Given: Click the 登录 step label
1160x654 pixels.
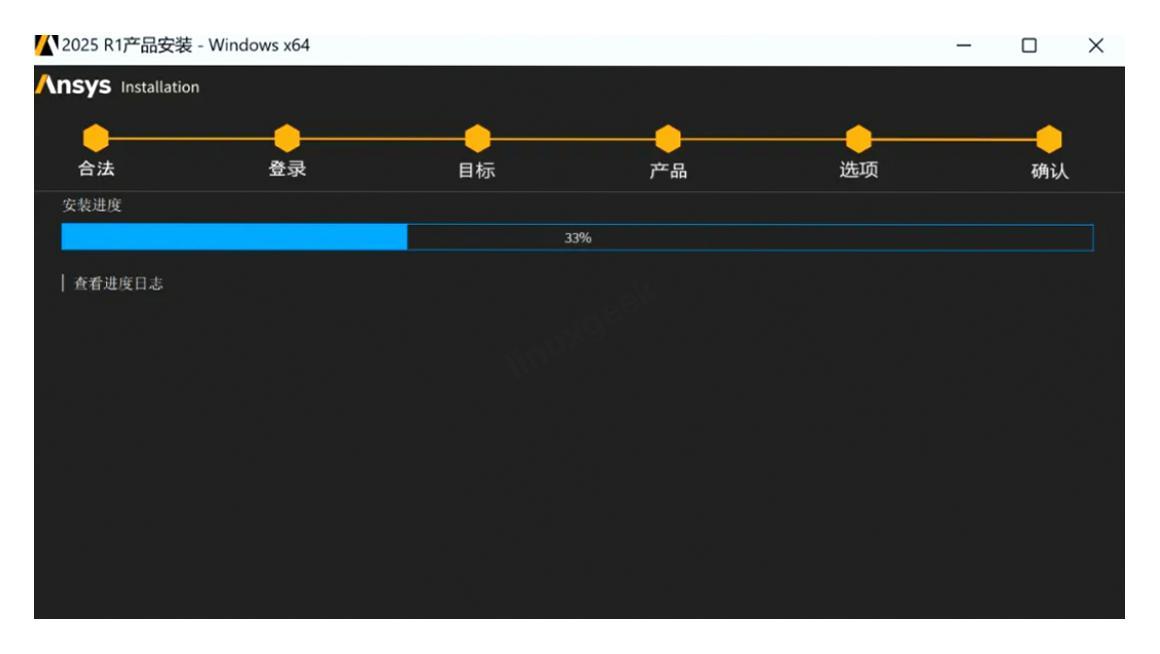Looking at the screenshot, I should coord(287,169).
